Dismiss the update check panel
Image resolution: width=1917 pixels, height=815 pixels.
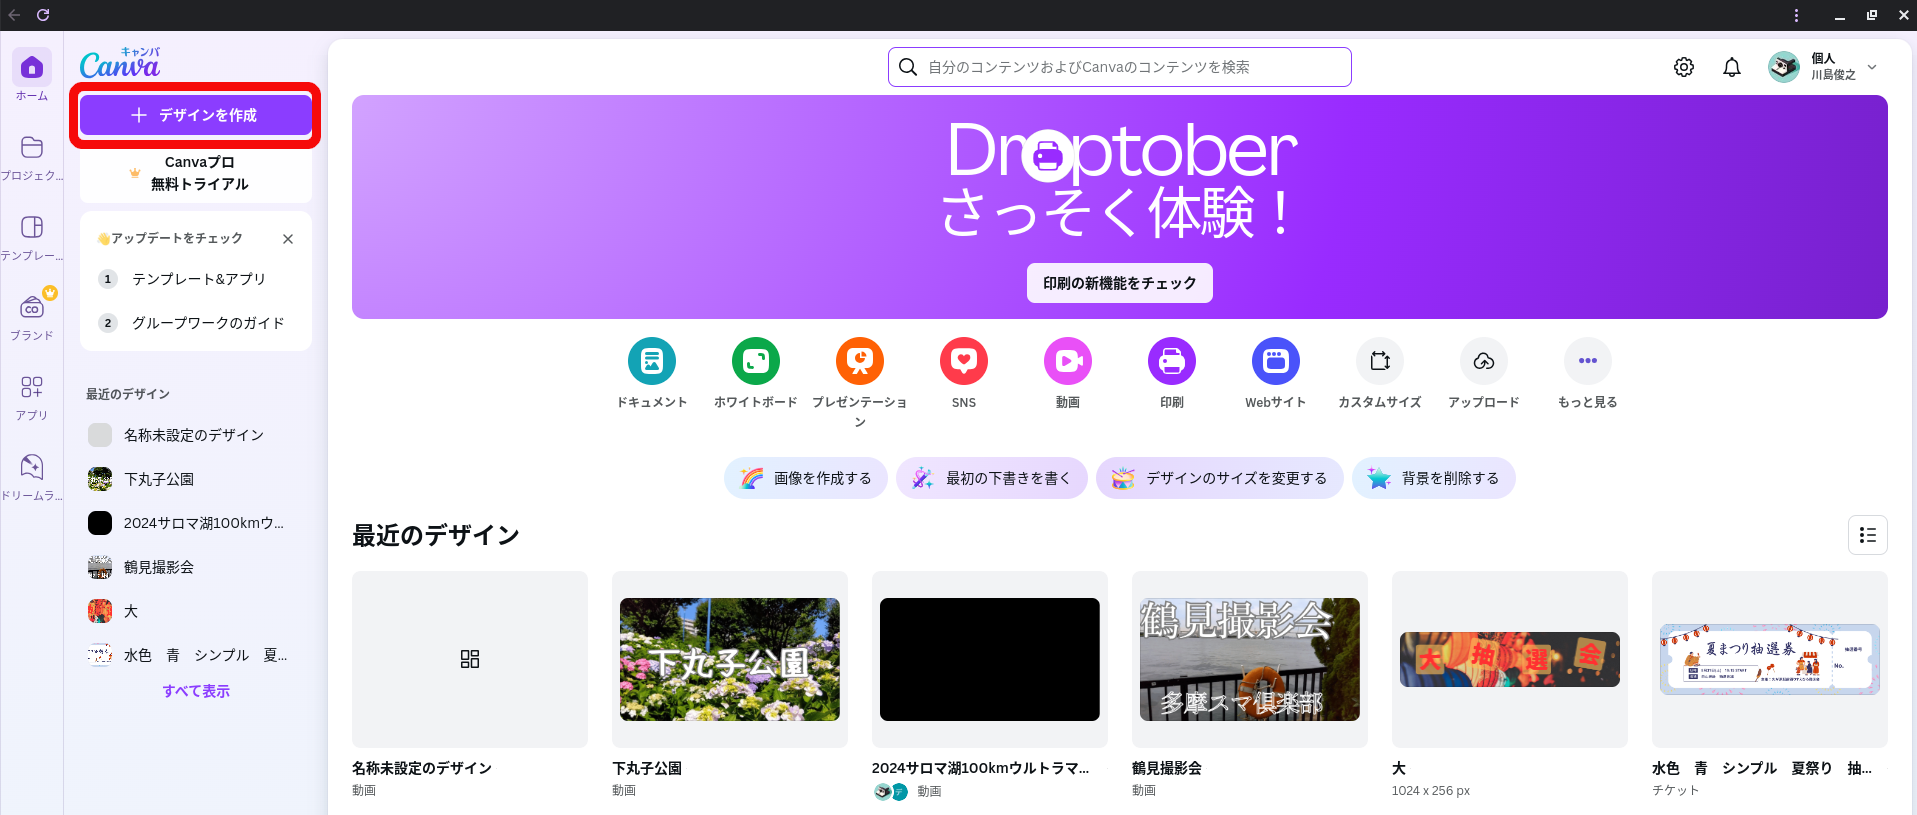[288, 239]
